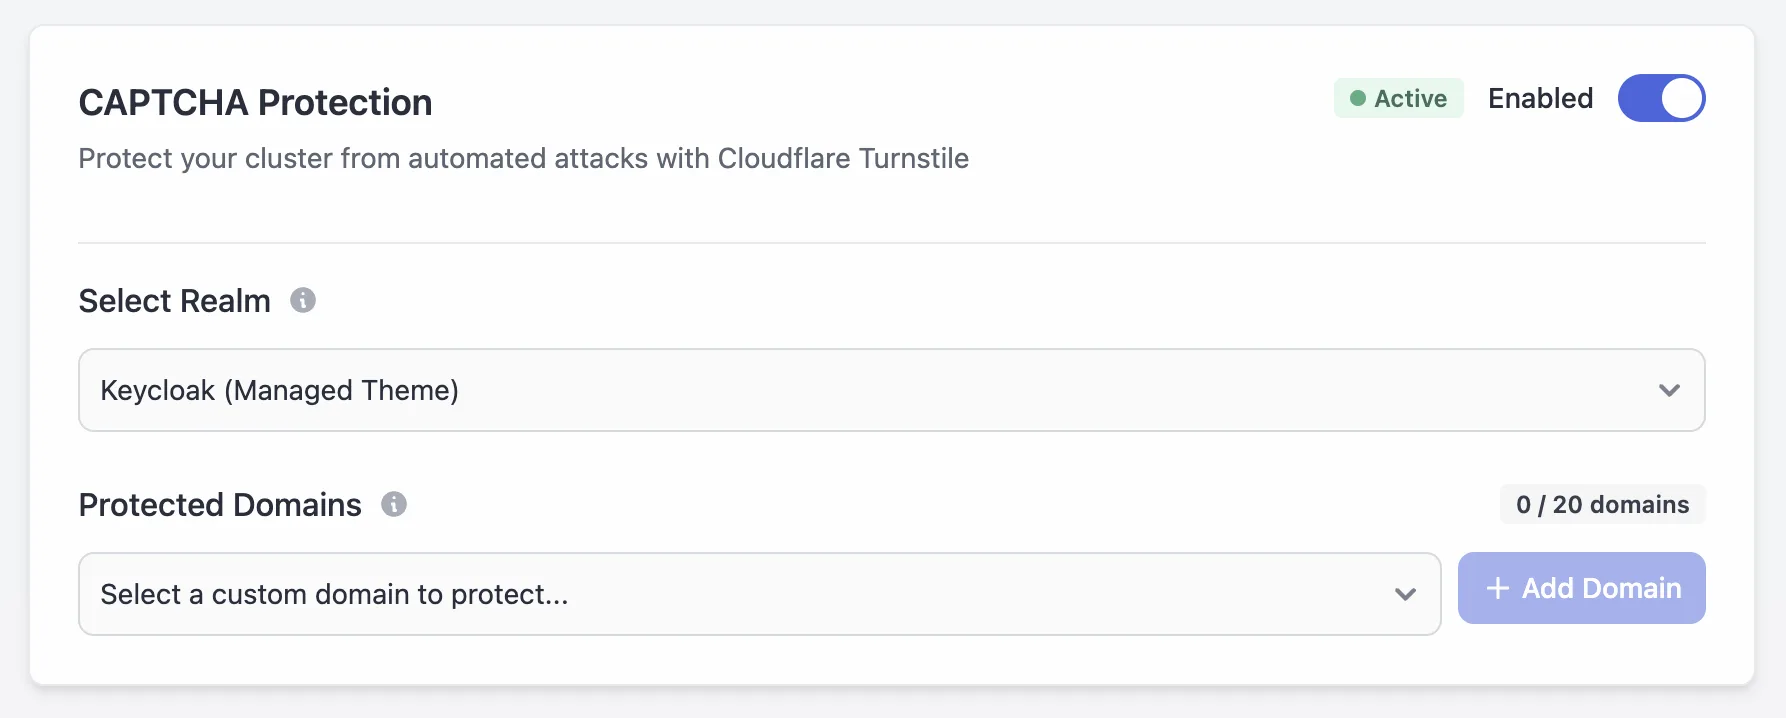
Task: Click the chevron arrow in the domain selector
Action: pos(1405,594)
